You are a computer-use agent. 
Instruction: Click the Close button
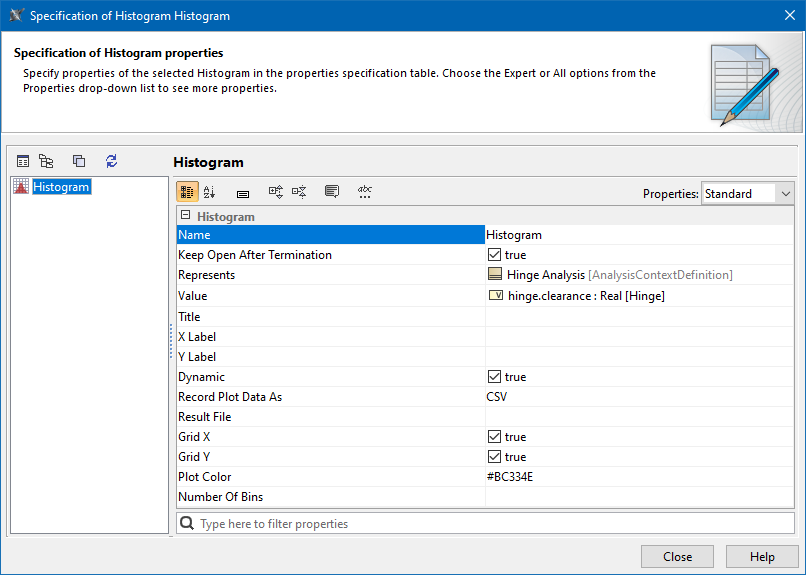point(677,557)
